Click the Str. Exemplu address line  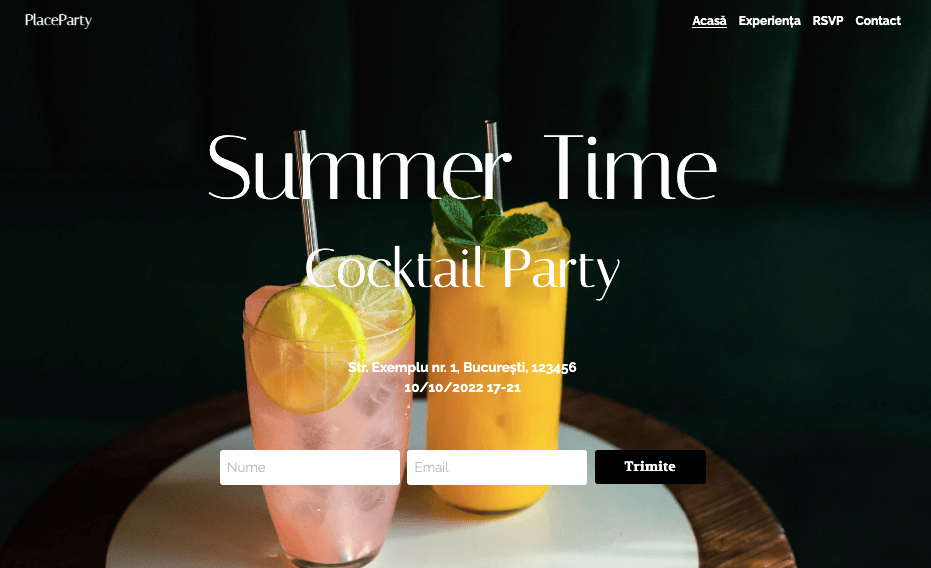click(x=462, y=367)
